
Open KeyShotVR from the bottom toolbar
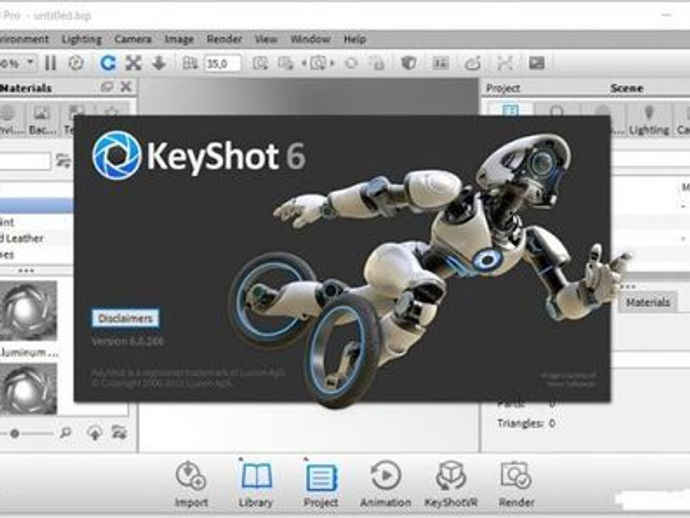click(x=451, y=484)
